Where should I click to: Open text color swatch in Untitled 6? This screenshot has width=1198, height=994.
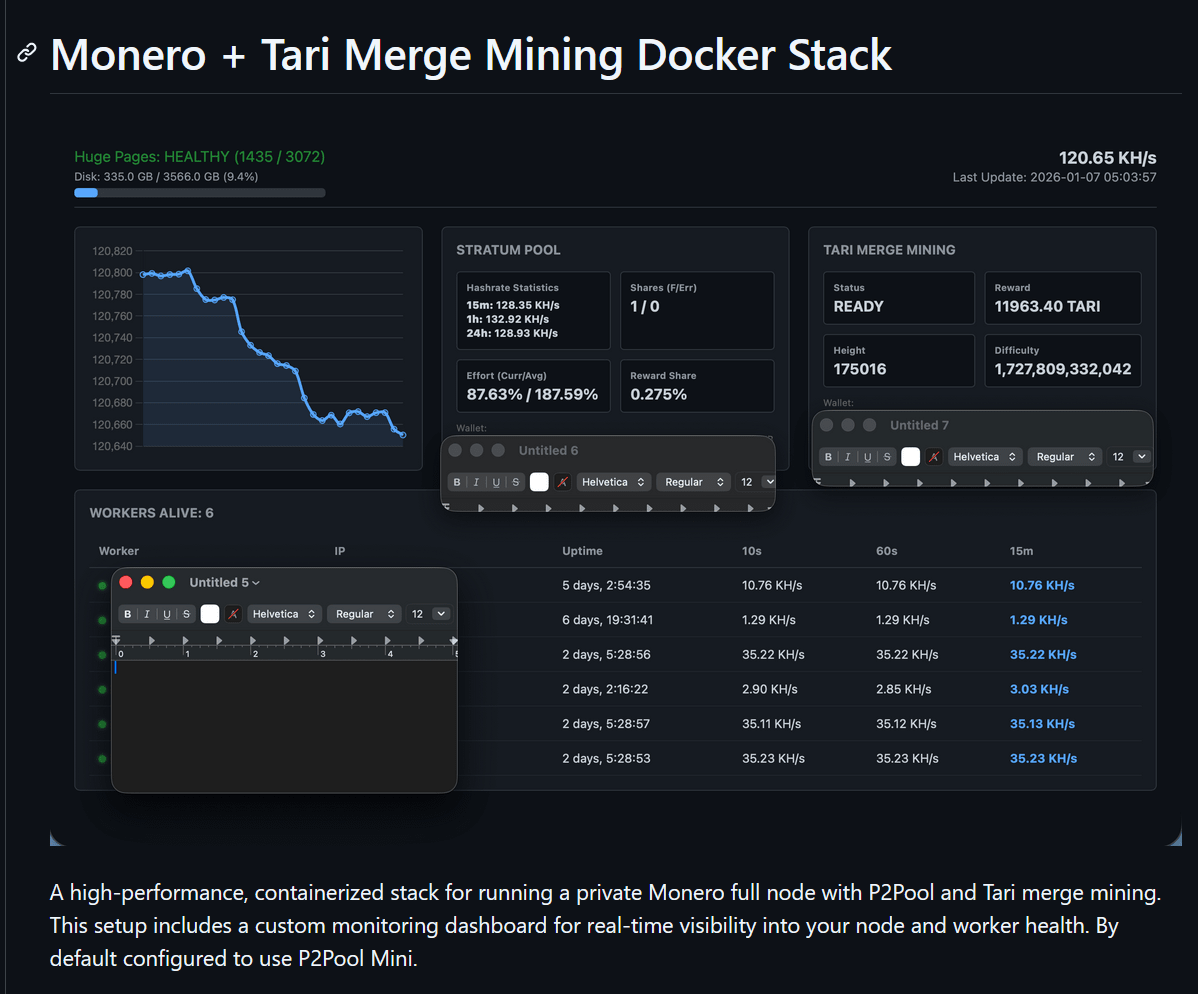pos(539,482)
